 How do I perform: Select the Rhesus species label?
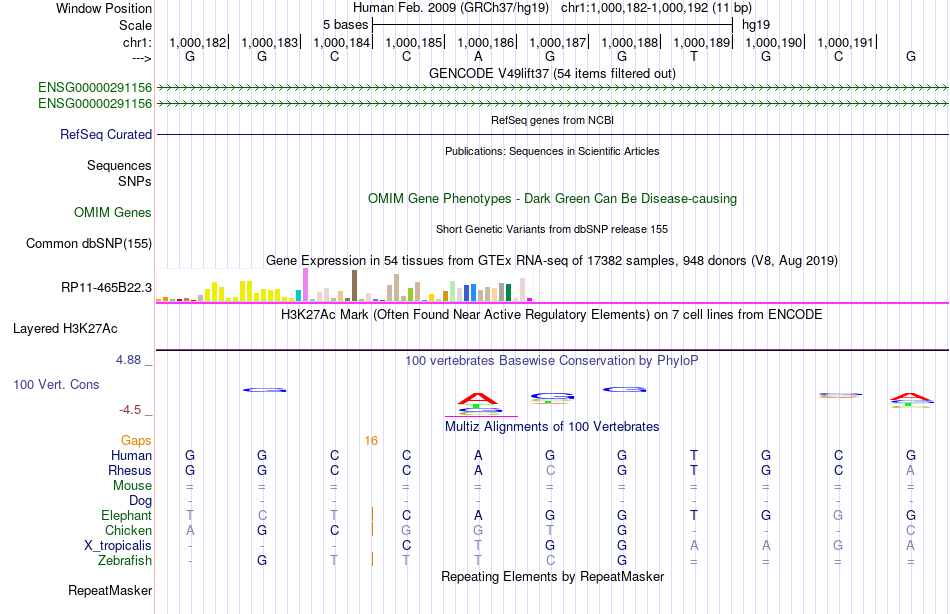pos(130,470)
